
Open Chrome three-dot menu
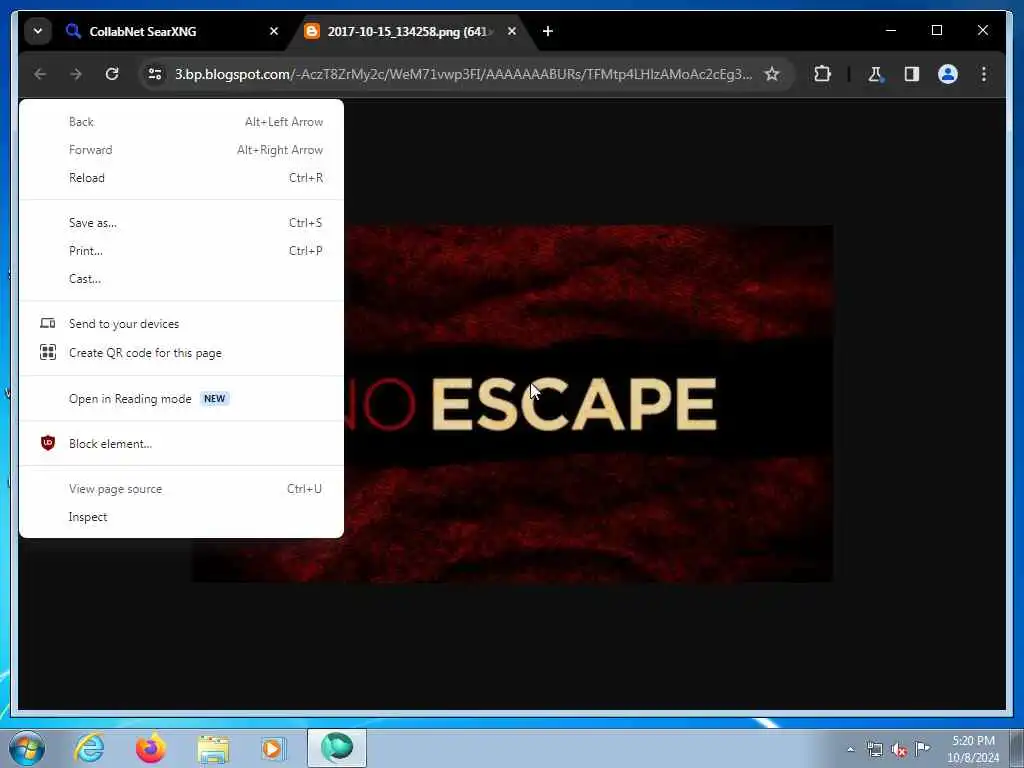click(x=984, y=74)
